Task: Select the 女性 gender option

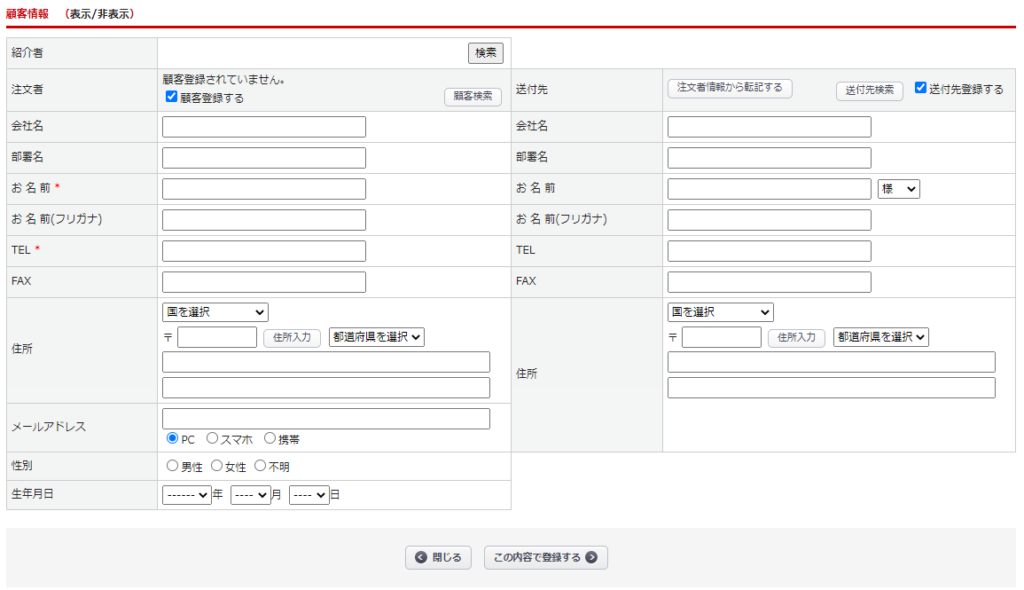Action: [x=217, y=466]
